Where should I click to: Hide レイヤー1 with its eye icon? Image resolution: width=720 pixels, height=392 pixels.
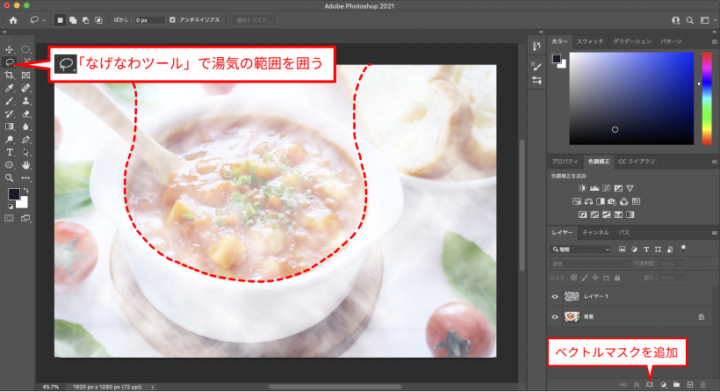[555, 297]
